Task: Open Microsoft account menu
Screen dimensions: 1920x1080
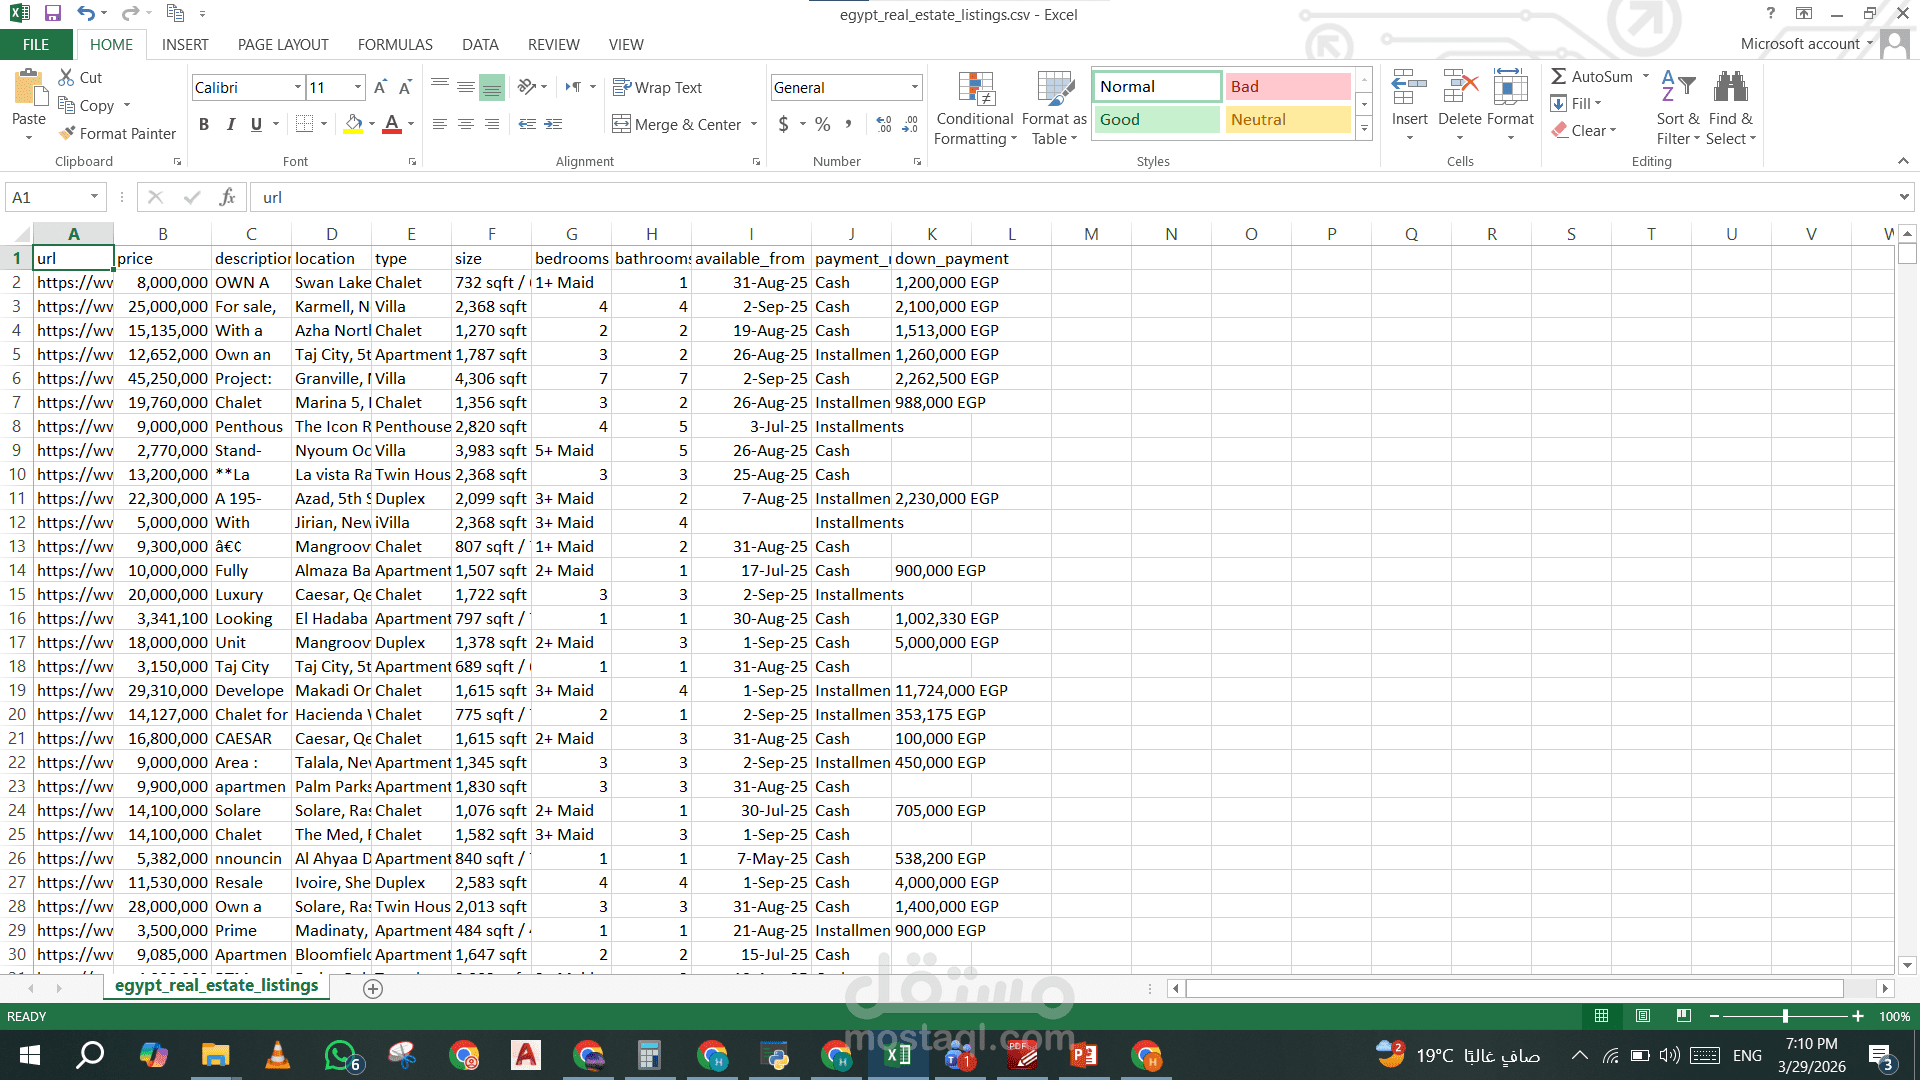Action: point(1807,44)
